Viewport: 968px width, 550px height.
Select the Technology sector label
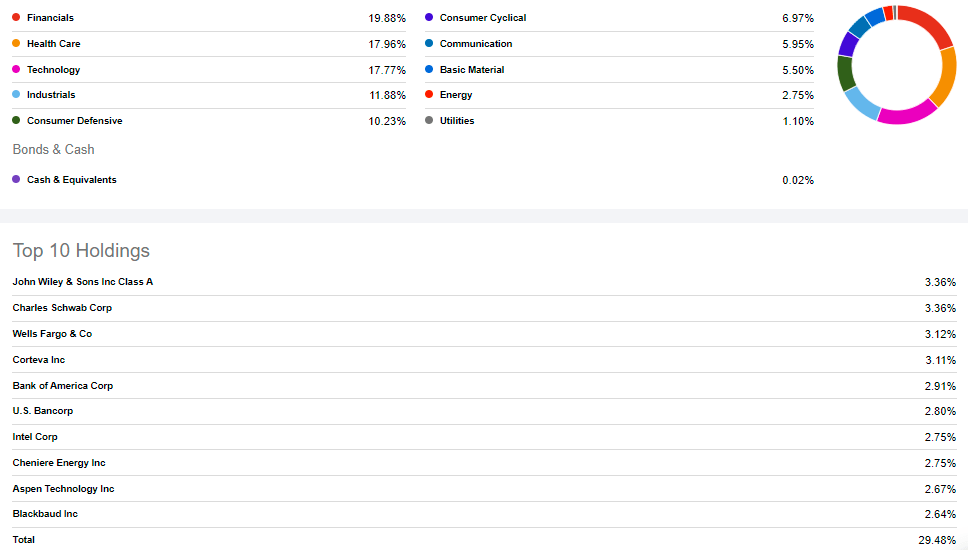click(54, 70)
